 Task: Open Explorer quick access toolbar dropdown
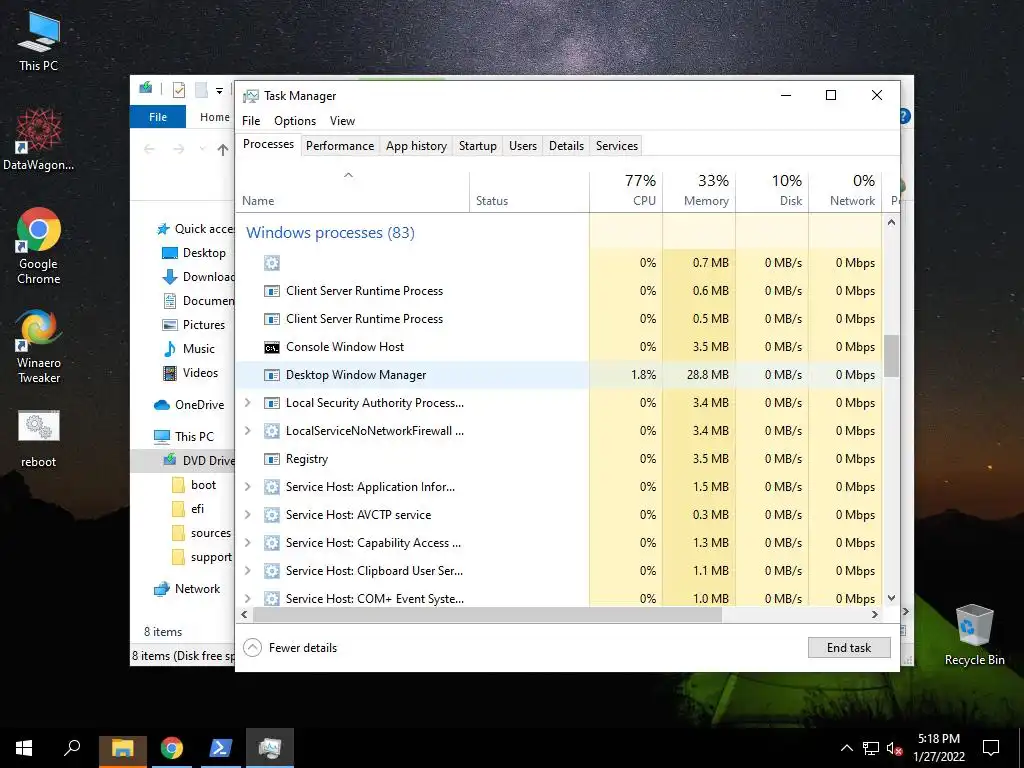[x=219, y=91]
